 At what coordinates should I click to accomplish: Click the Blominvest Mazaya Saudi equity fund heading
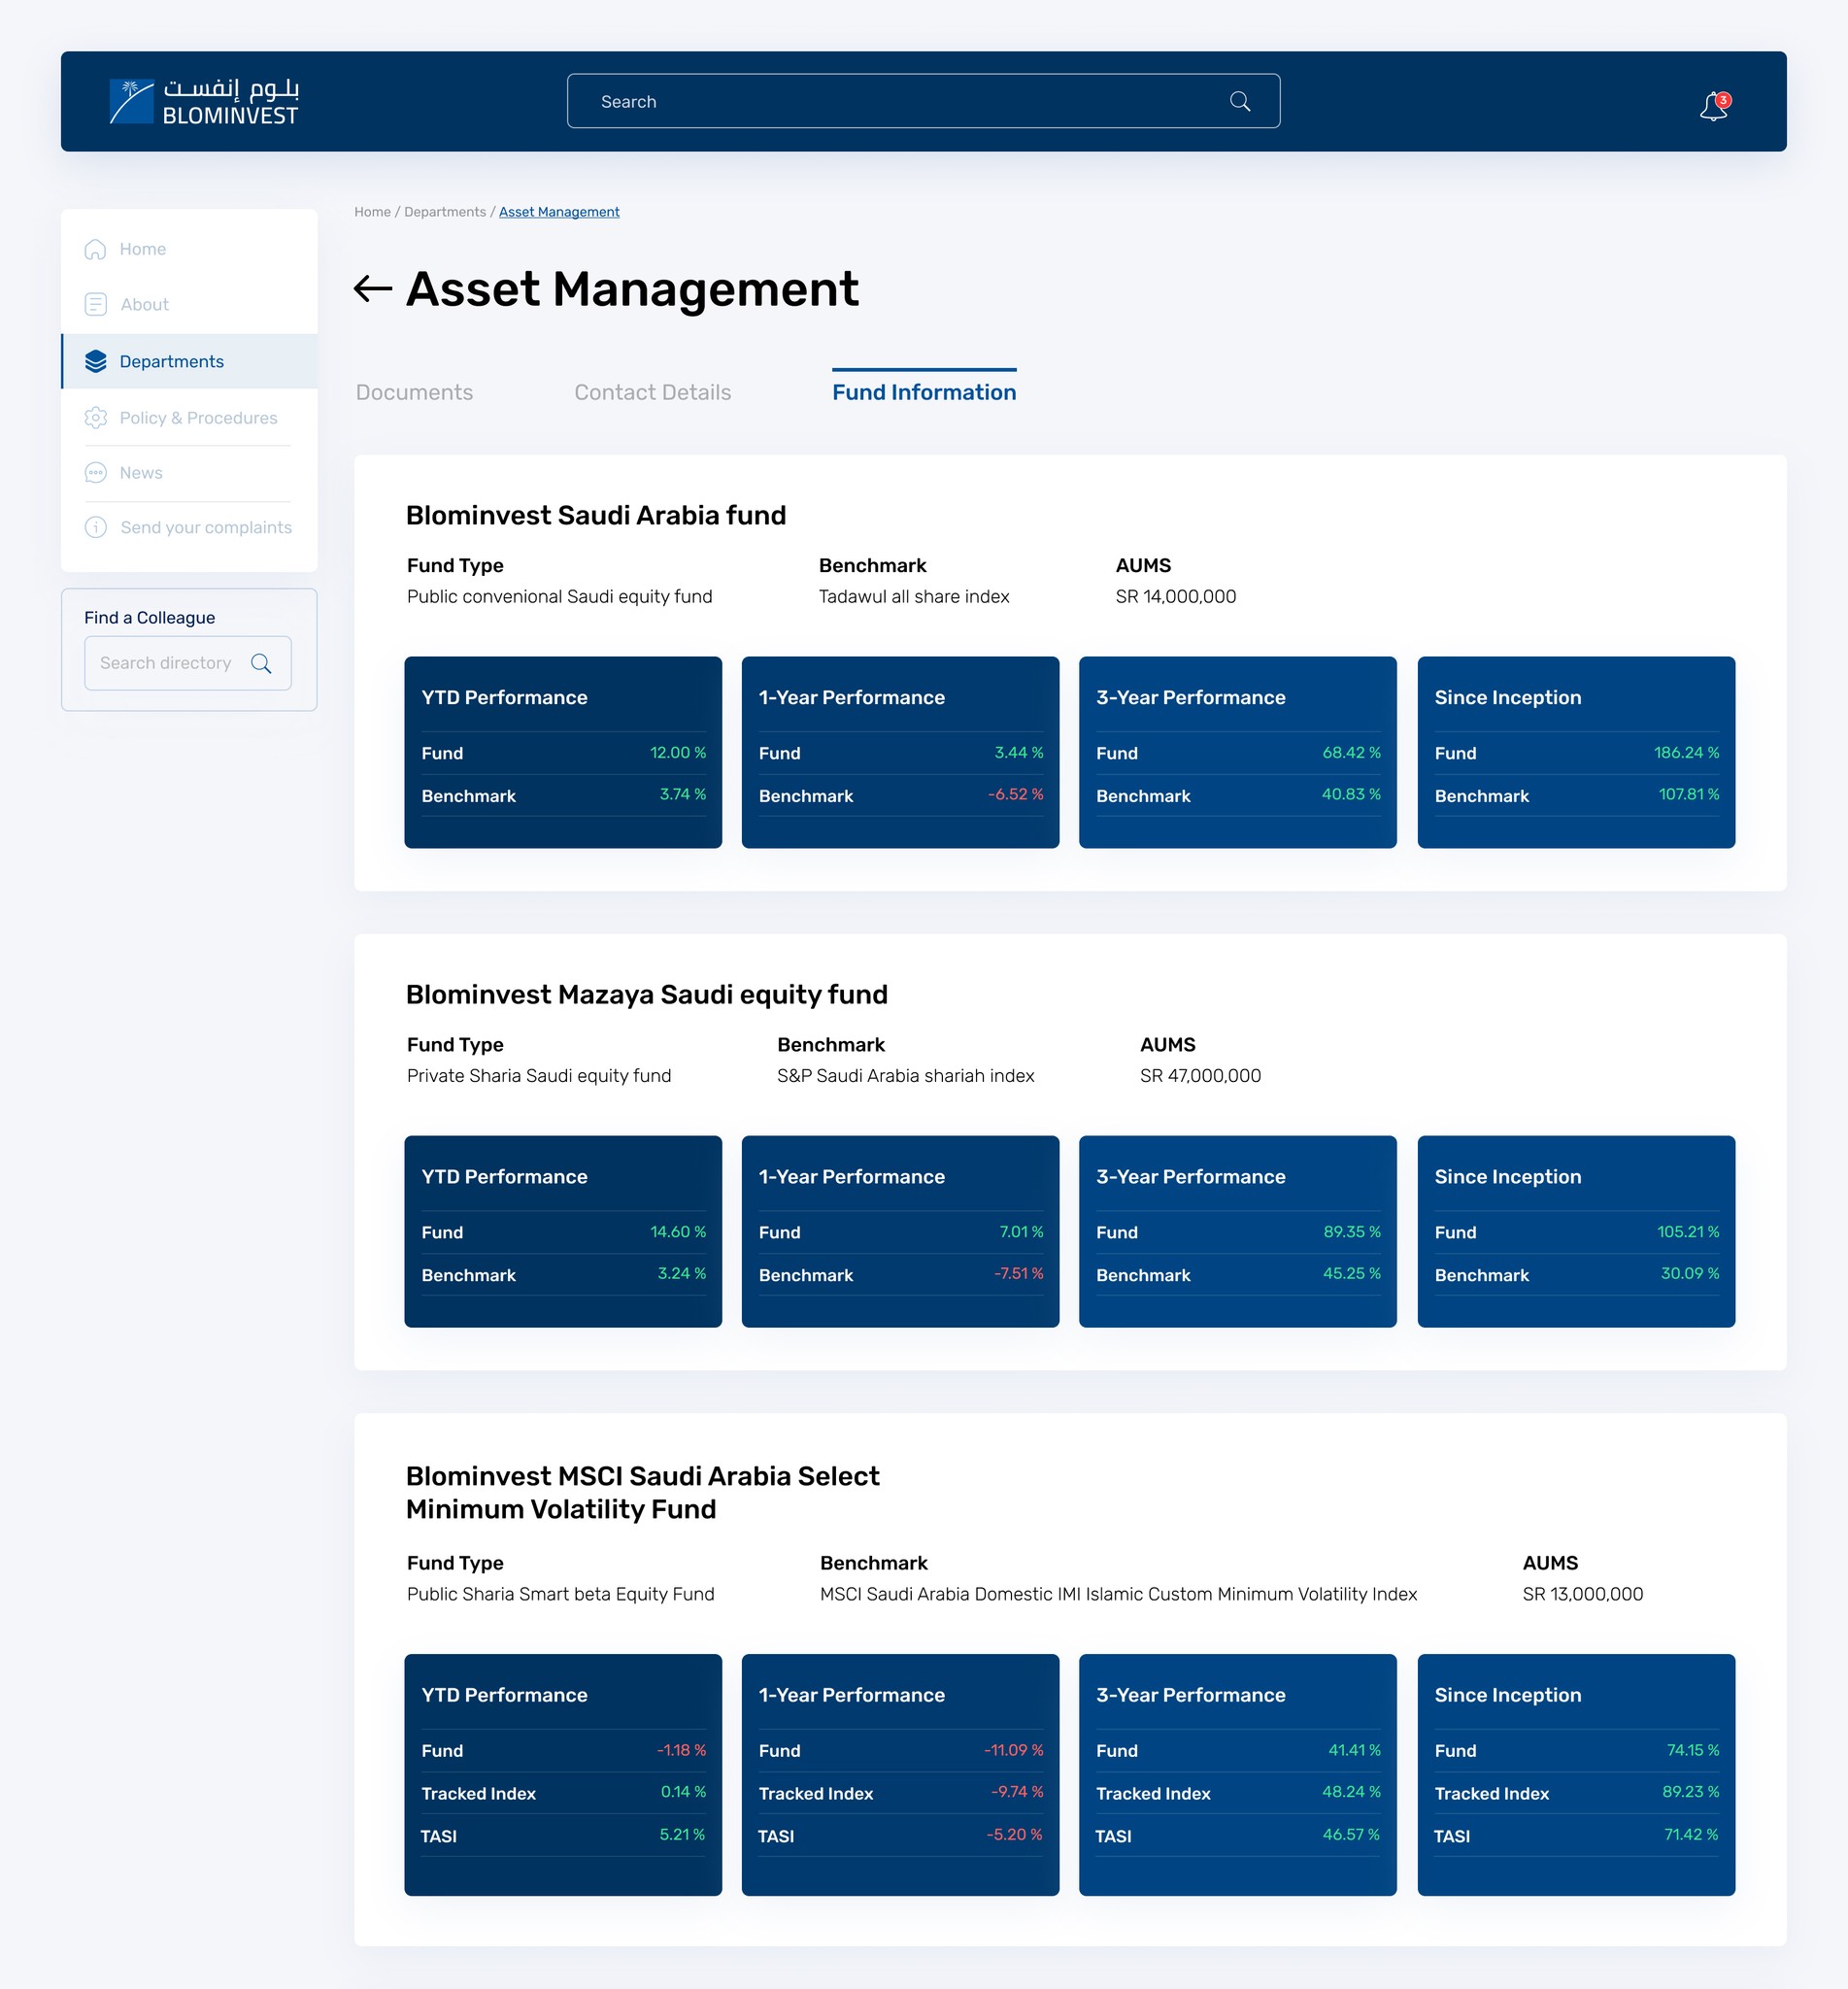coord(646,994)
